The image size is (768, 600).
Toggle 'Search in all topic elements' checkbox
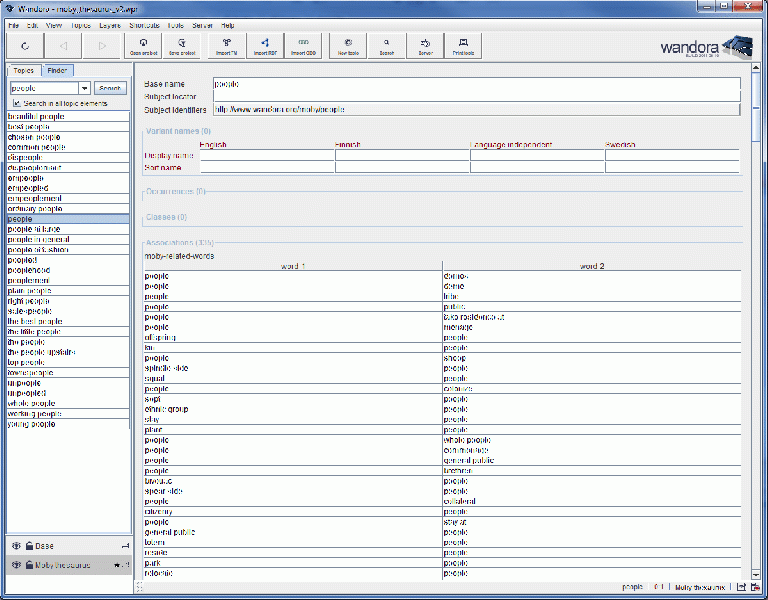click(x=17, y=103)
